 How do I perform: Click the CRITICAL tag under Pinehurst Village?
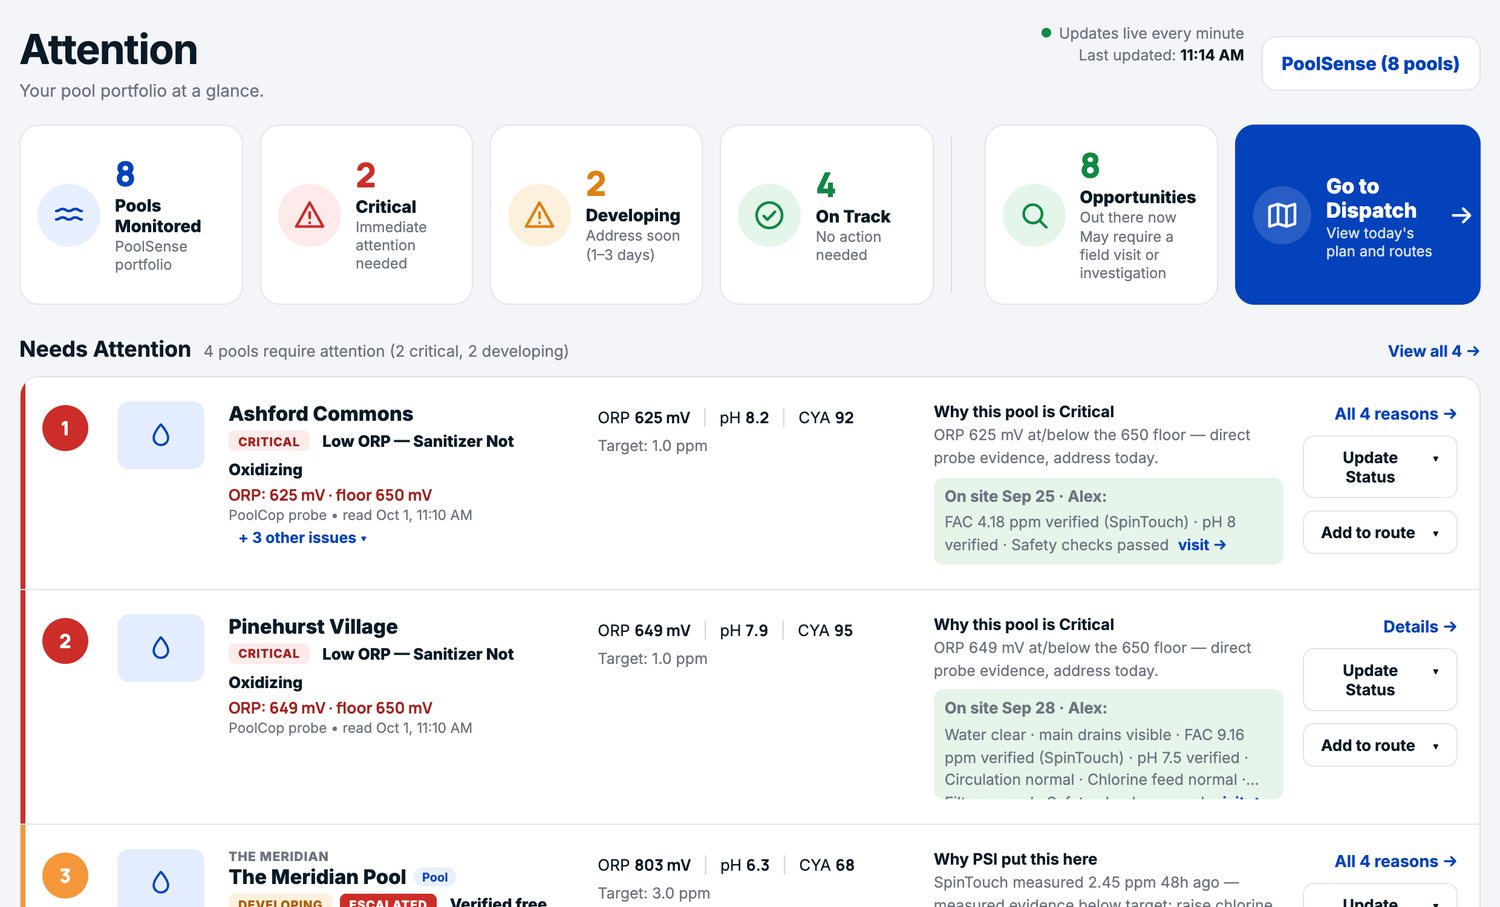coord(268,653)
